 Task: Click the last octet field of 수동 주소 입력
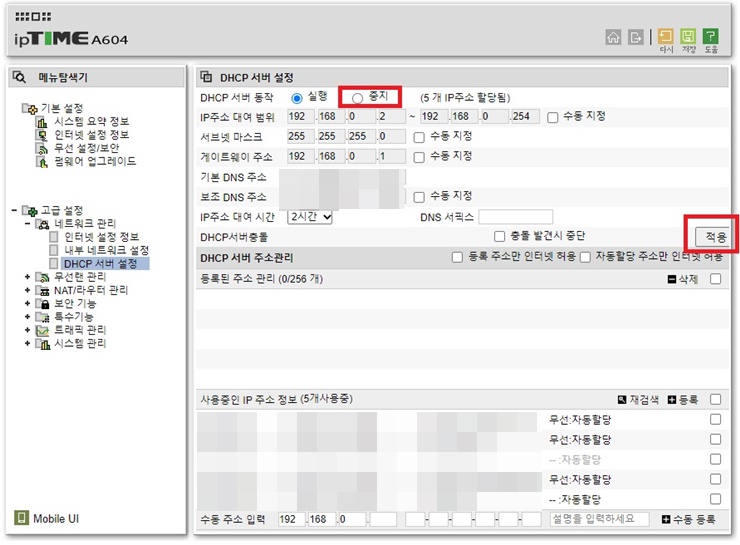point(383,520)
